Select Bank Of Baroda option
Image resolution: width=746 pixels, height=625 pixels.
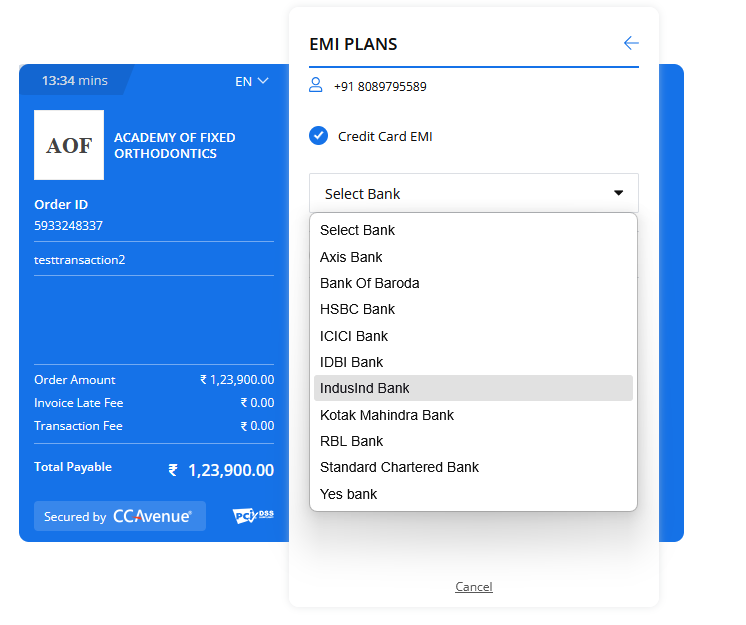tap(369, 283)
